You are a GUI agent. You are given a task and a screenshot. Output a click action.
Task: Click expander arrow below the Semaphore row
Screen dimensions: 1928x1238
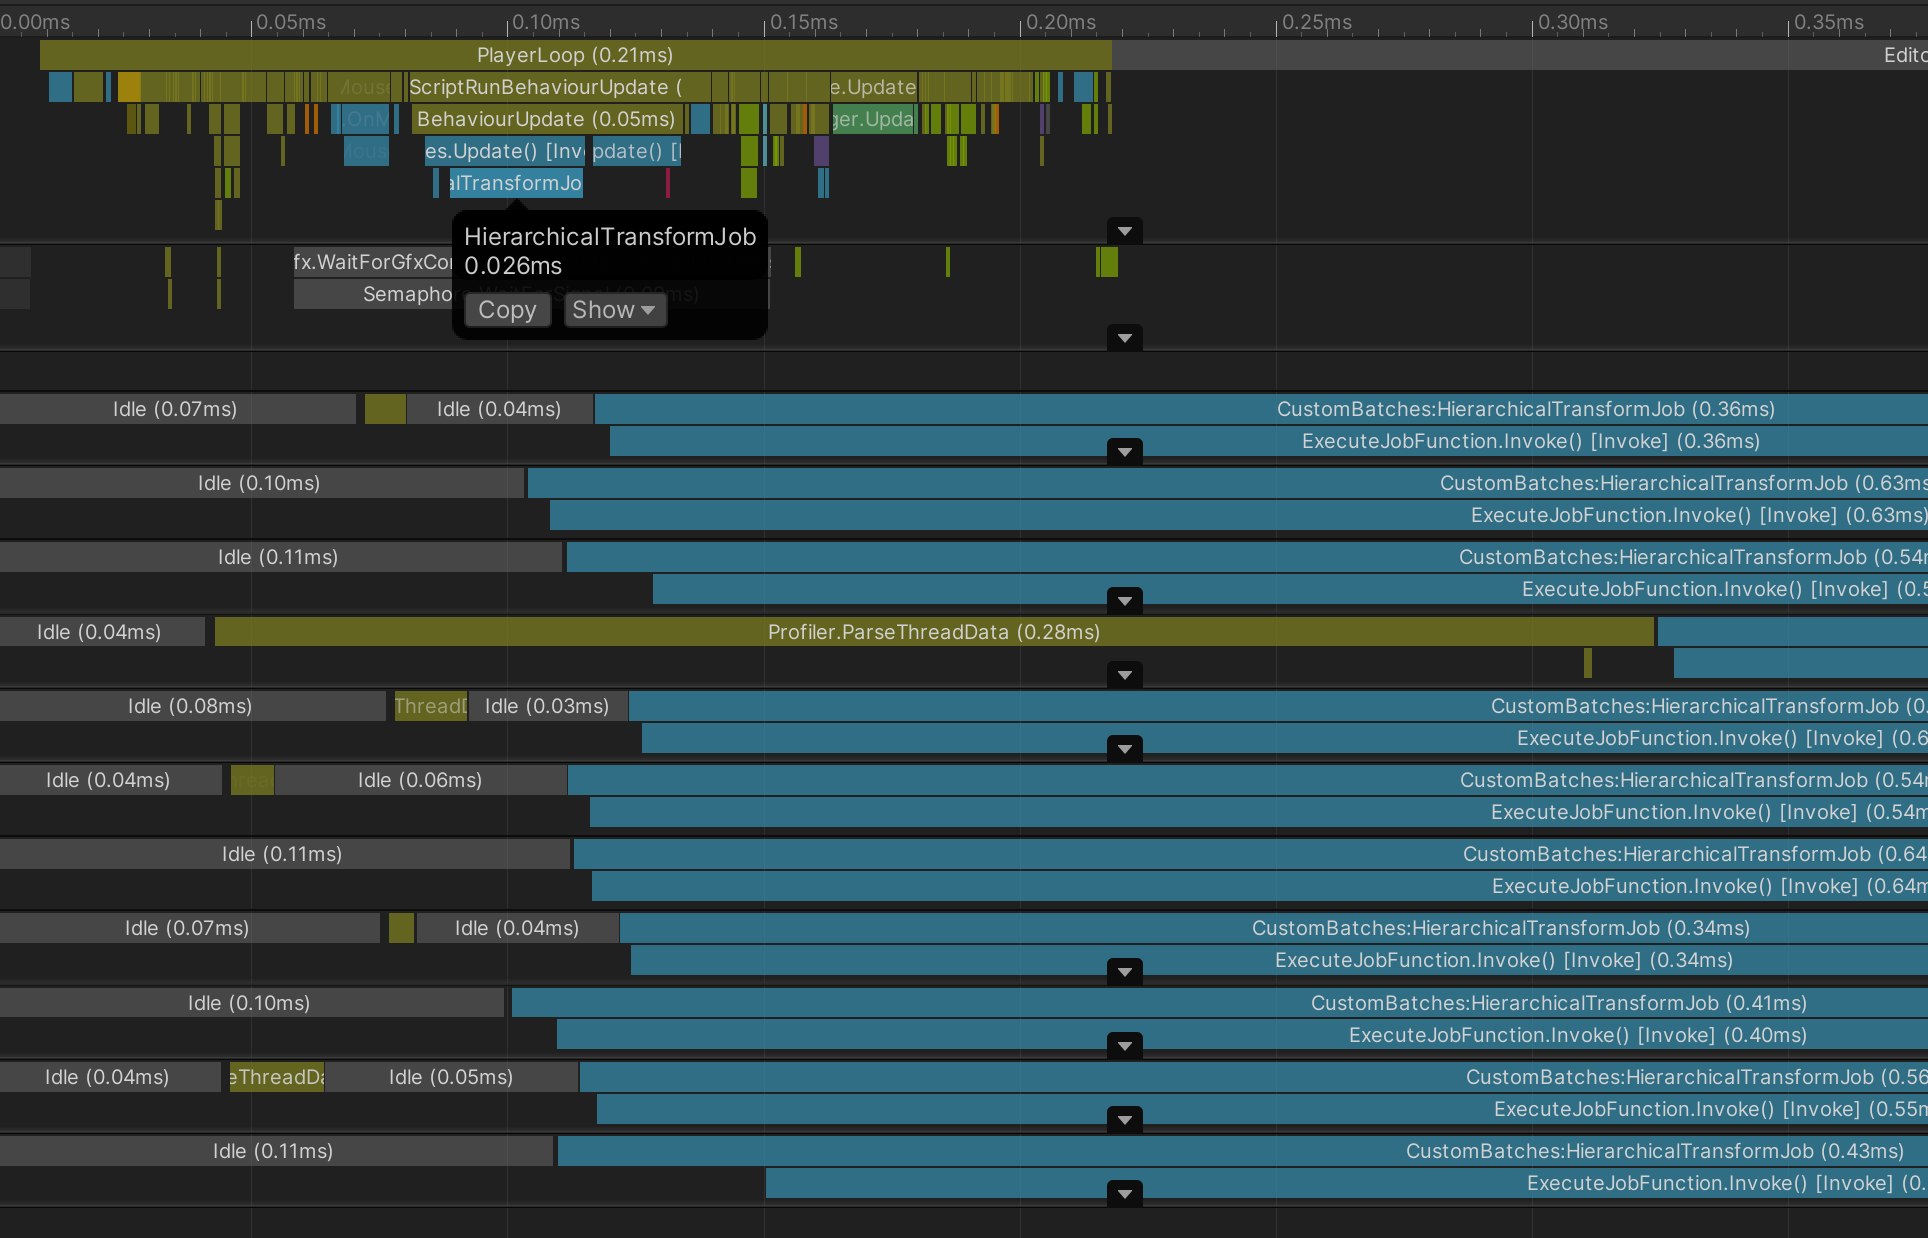click(1124, 338)
